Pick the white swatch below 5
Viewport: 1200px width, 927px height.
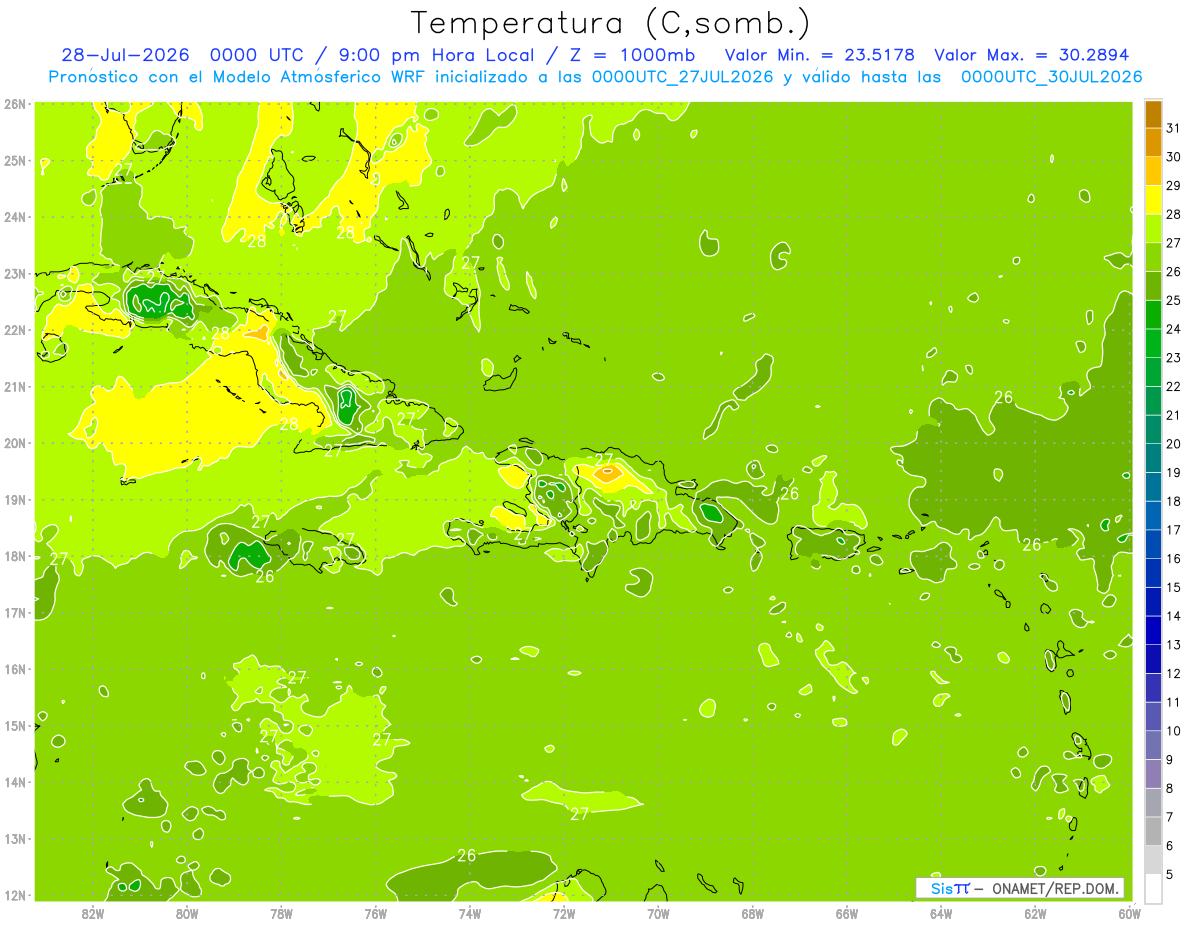1153,888
